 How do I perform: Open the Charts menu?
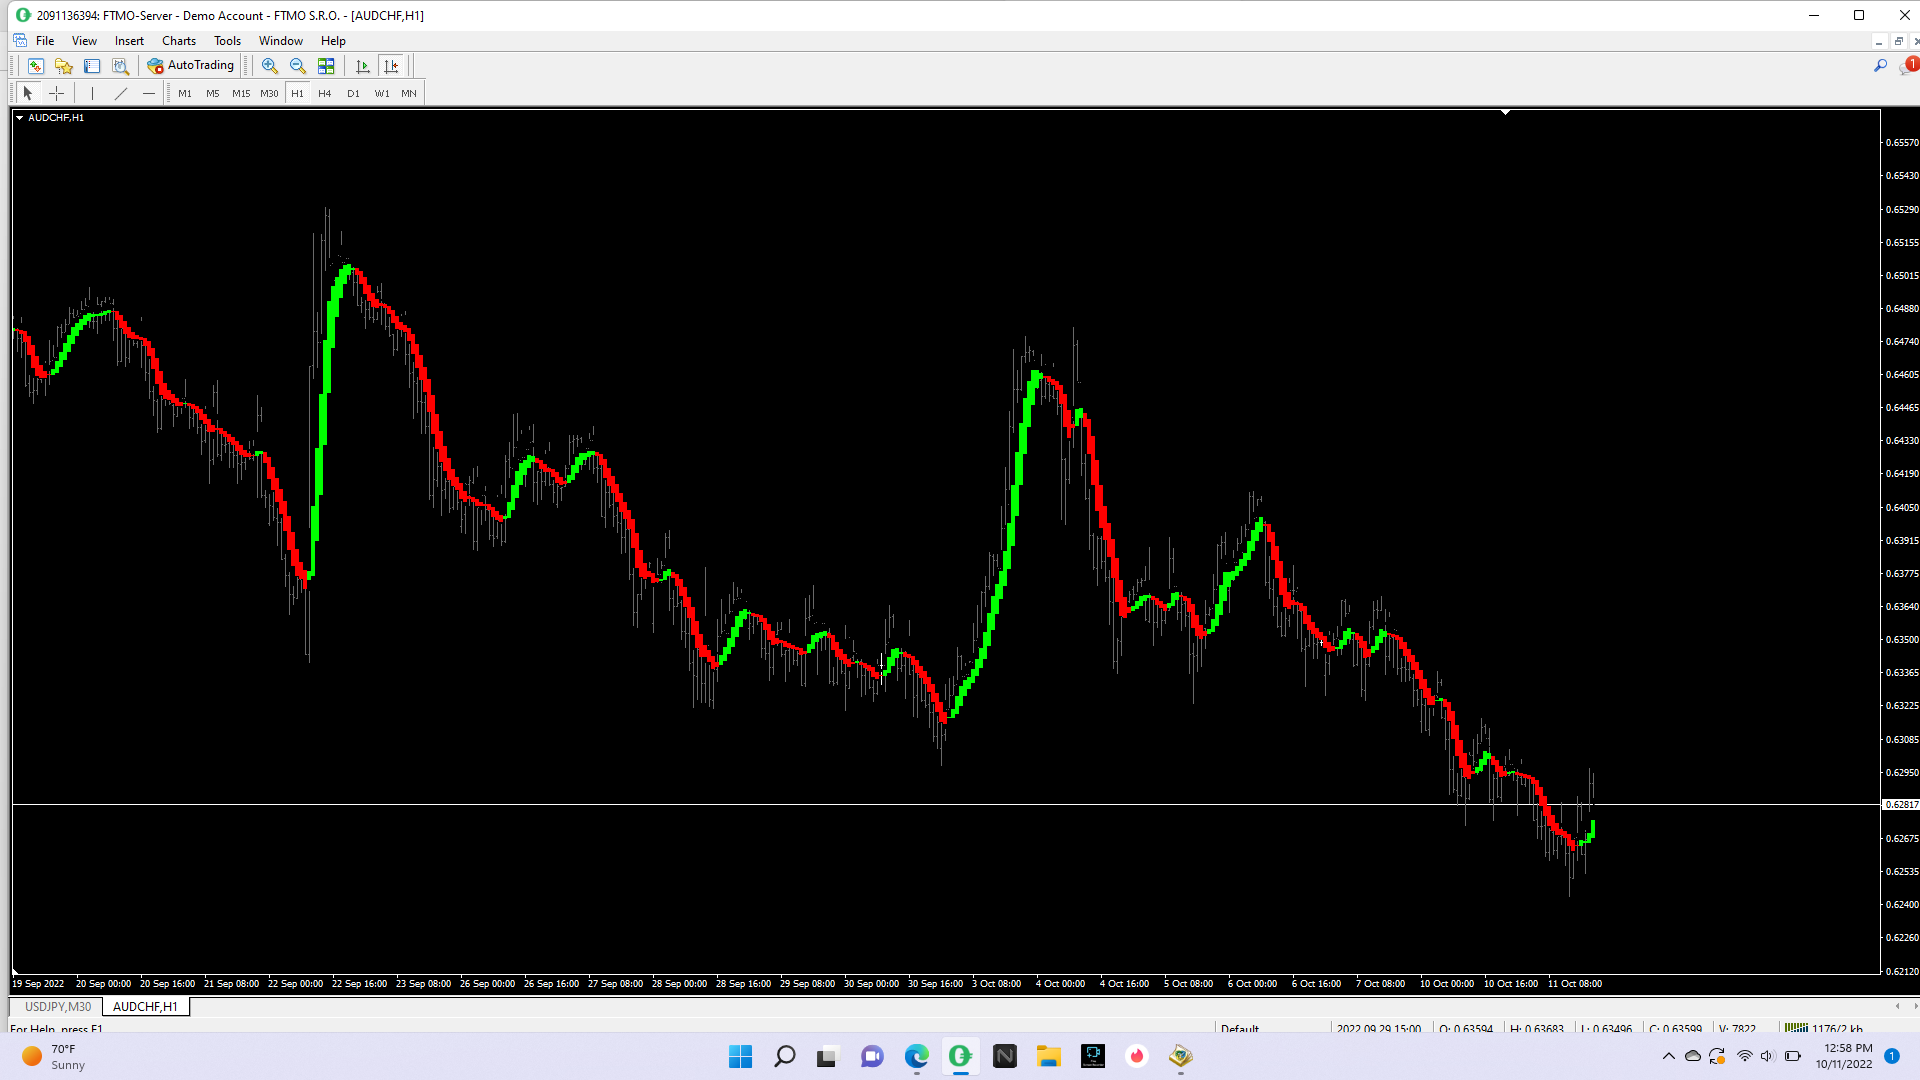(178, 41)
